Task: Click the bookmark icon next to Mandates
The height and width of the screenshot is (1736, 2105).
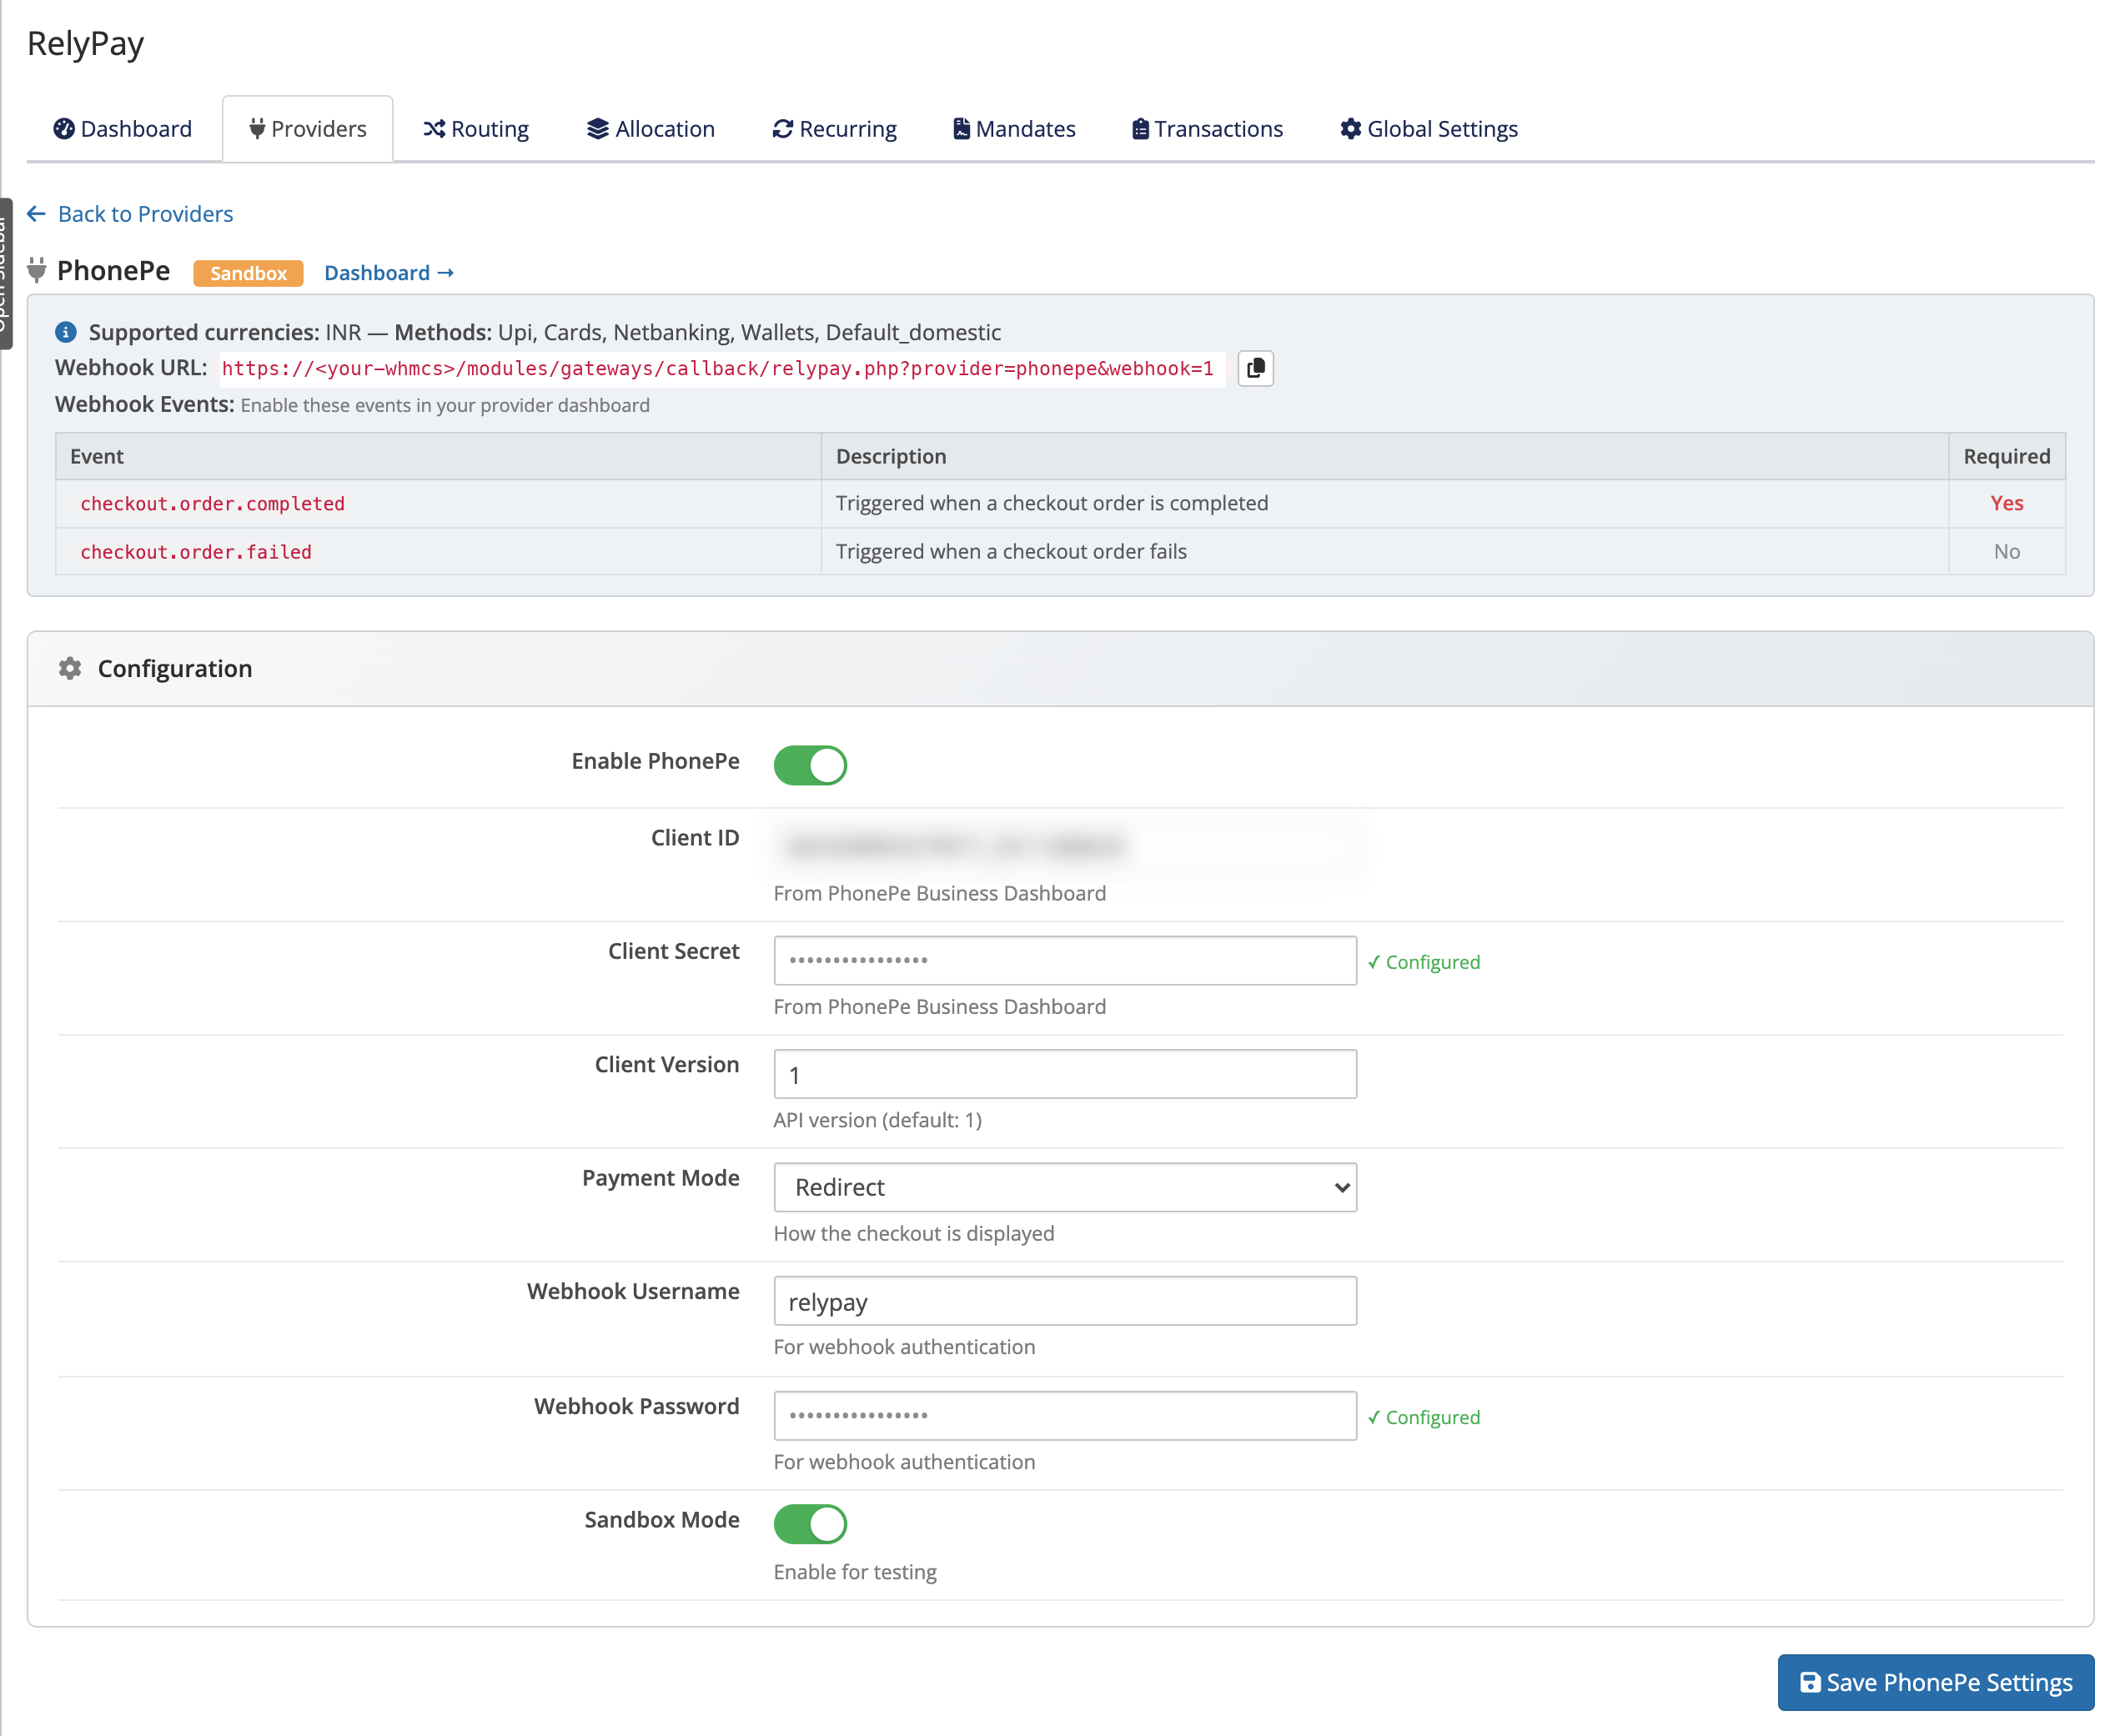Action: (x=961, y=129)
